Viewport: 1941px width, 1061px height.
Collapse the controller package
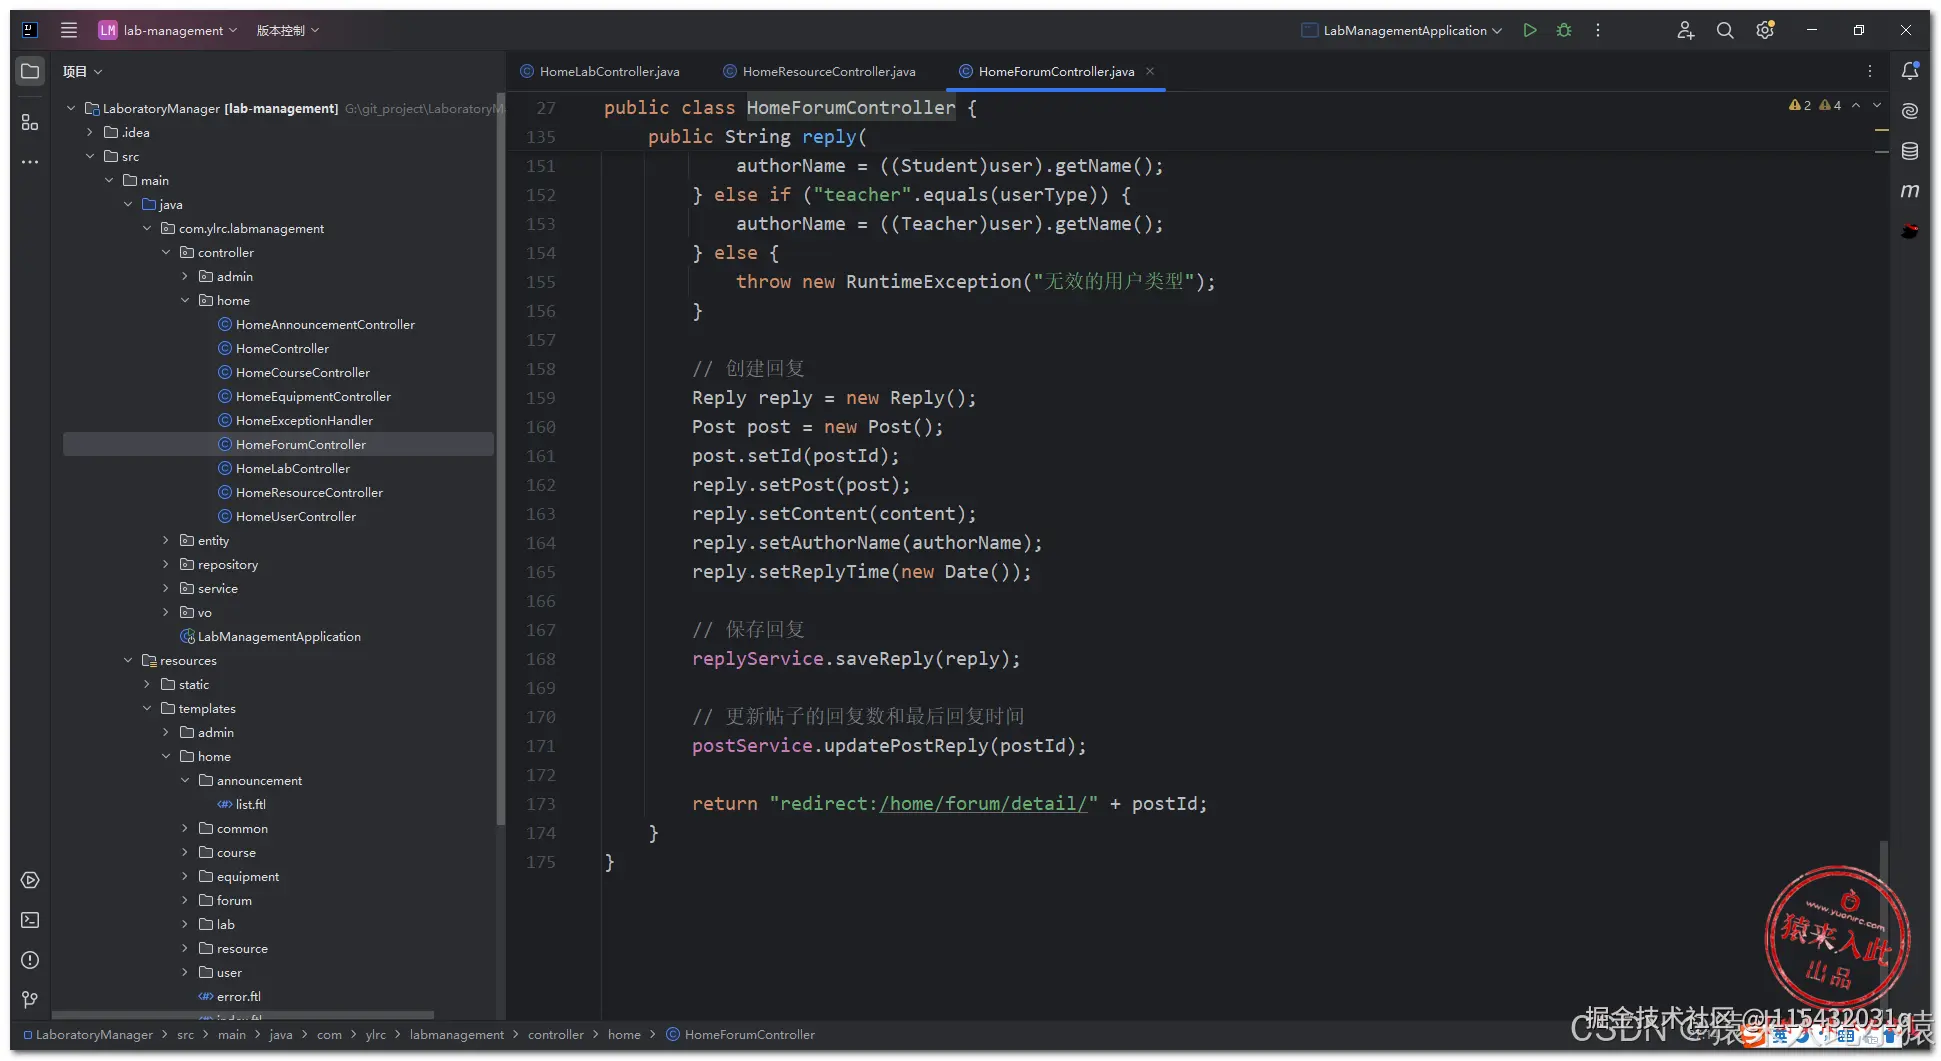[x=166, y=252]
